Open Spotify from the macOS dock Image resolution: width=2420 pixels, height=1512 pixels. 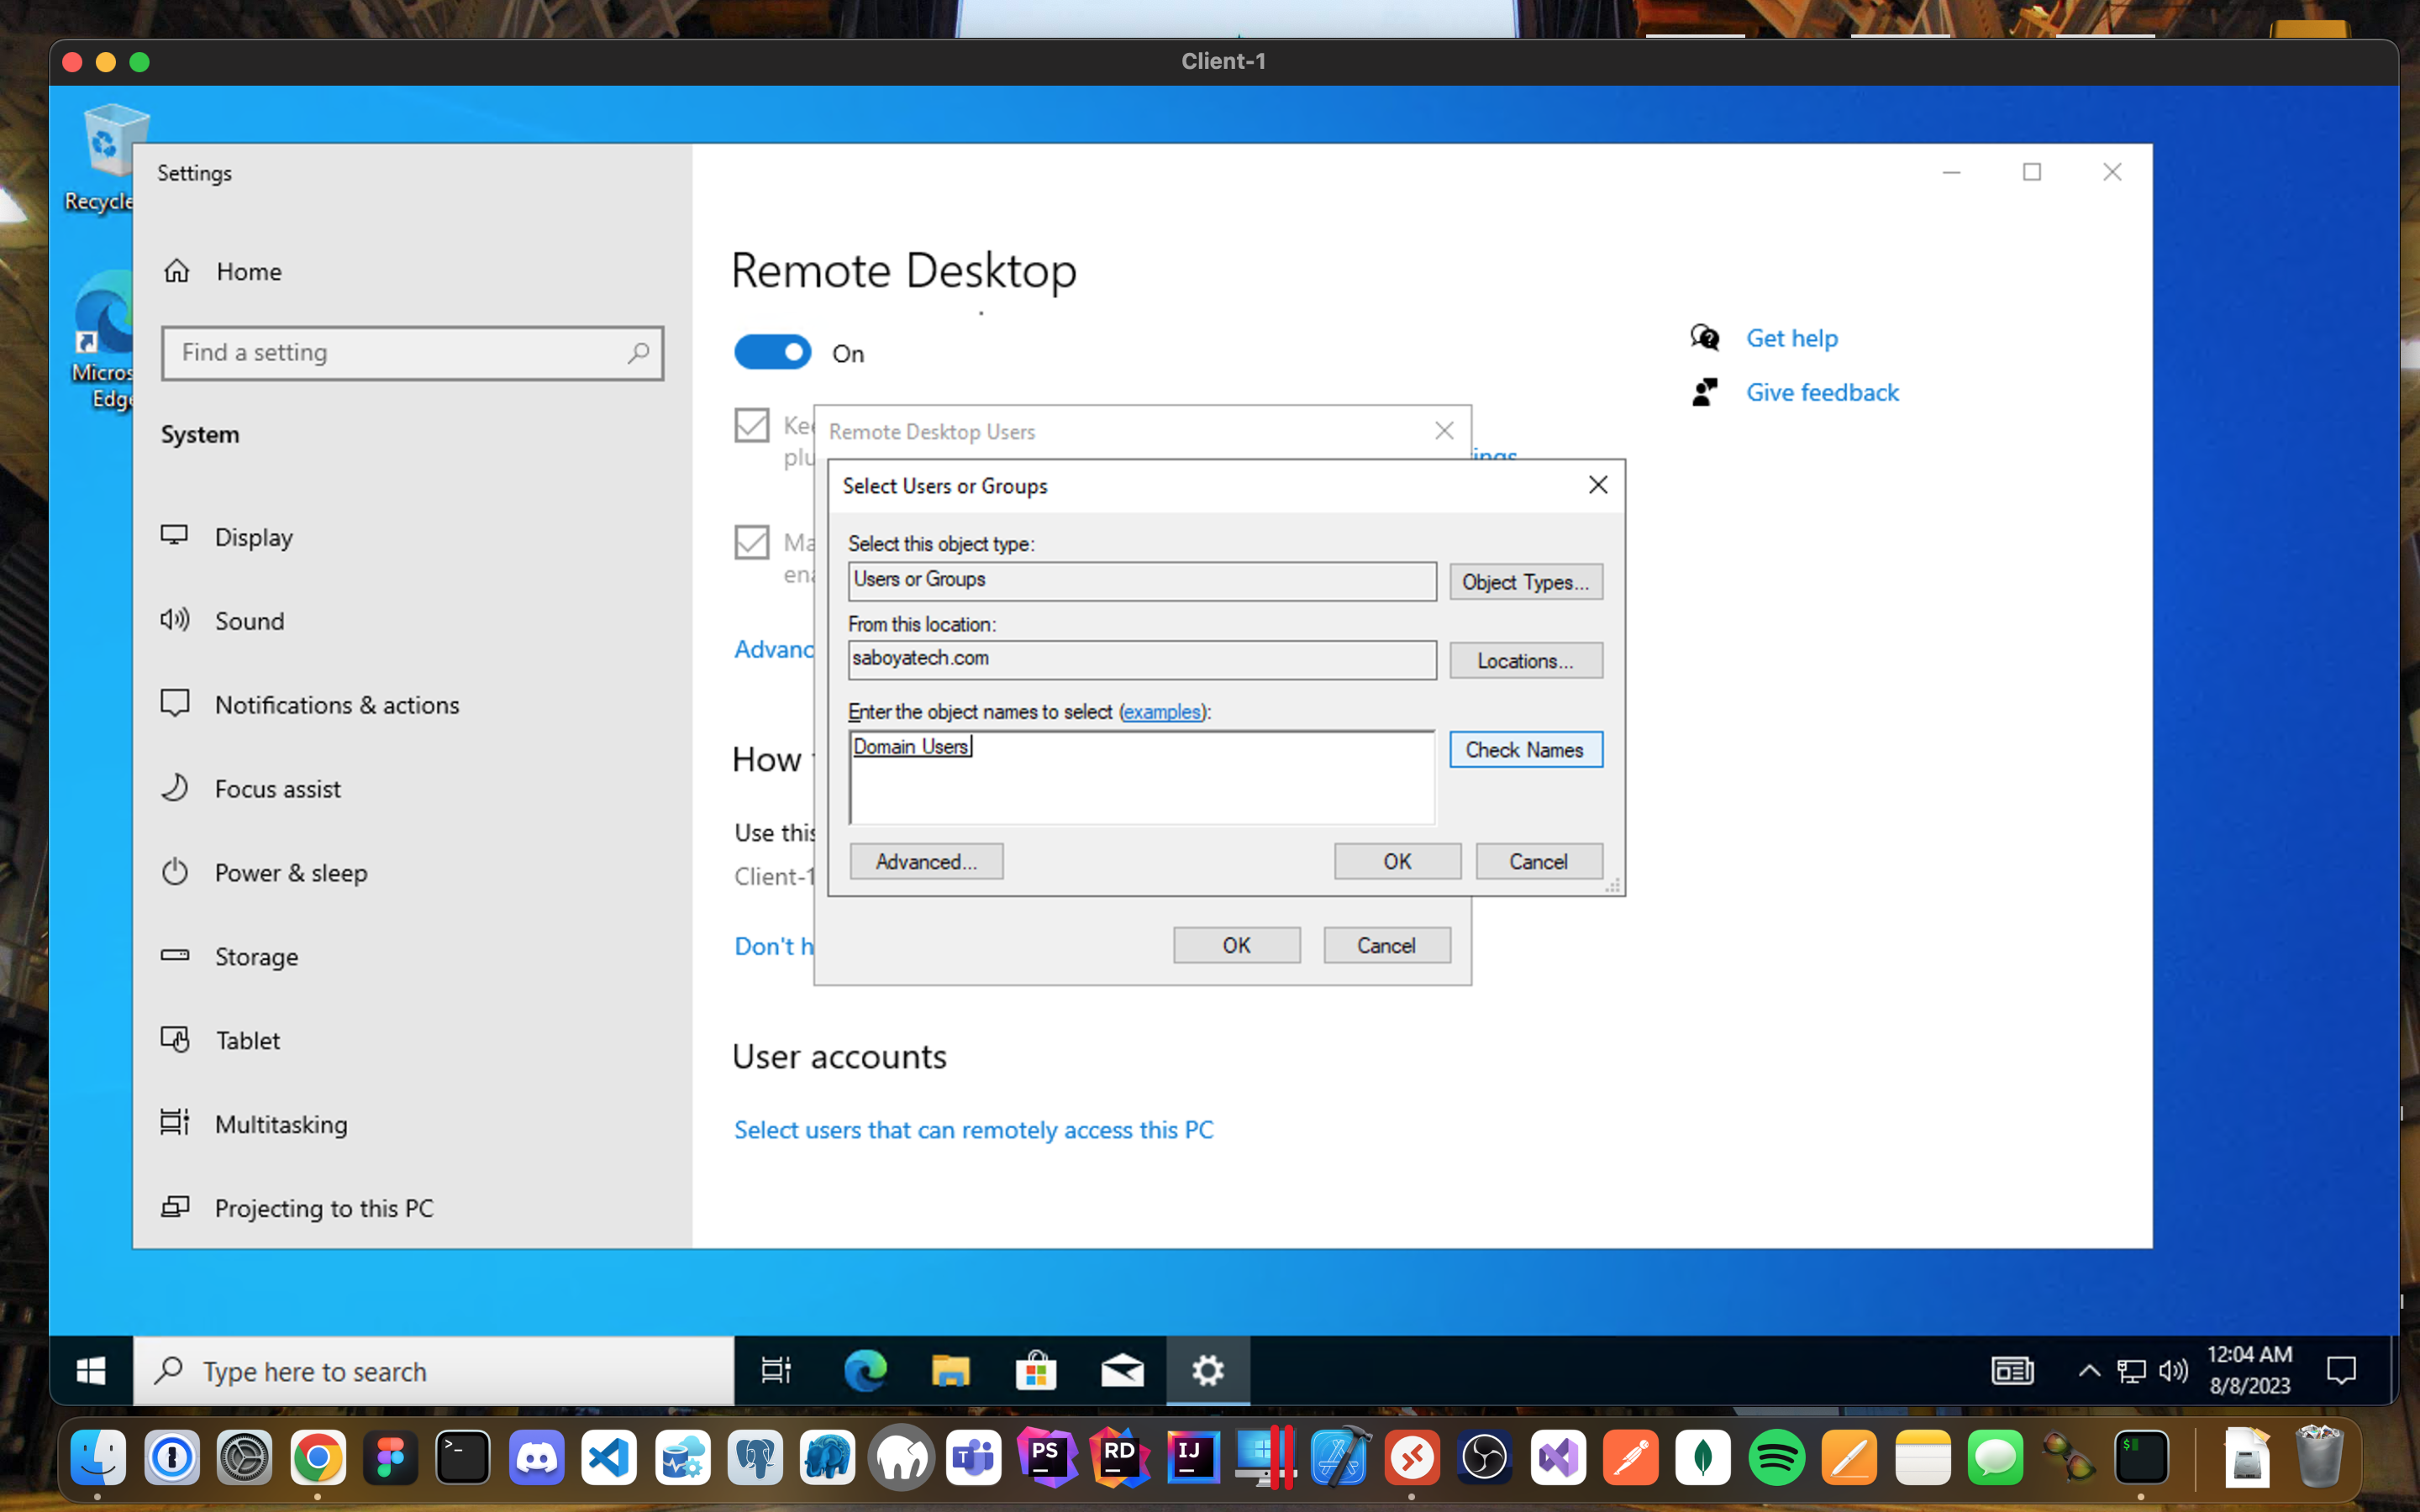pos(1776,1458)
